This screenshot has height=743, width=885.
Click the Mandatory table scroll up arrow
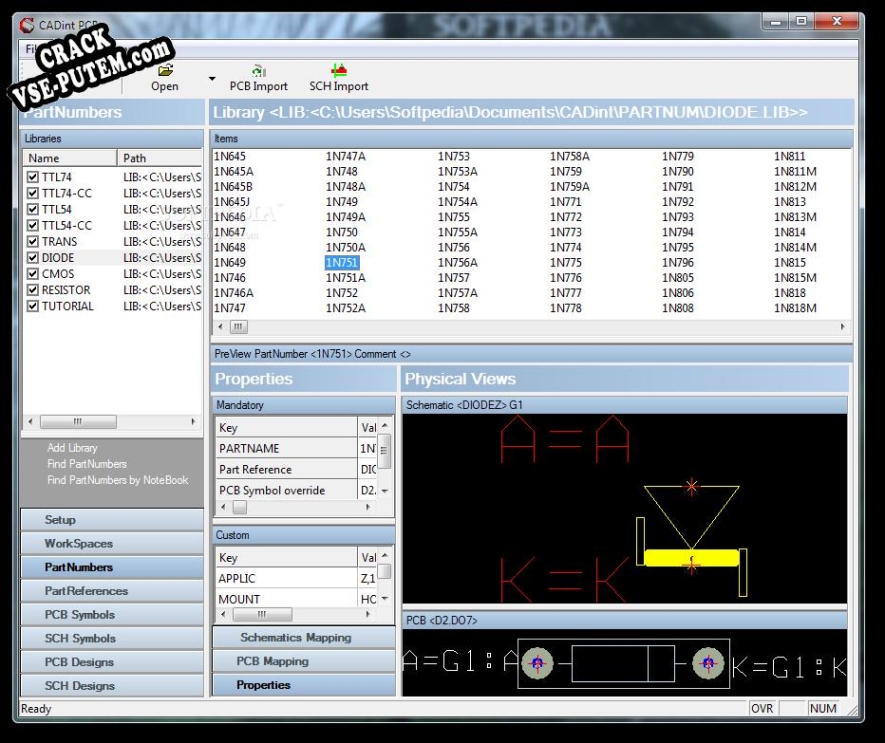pyautogui.click(x=385, y=425)
